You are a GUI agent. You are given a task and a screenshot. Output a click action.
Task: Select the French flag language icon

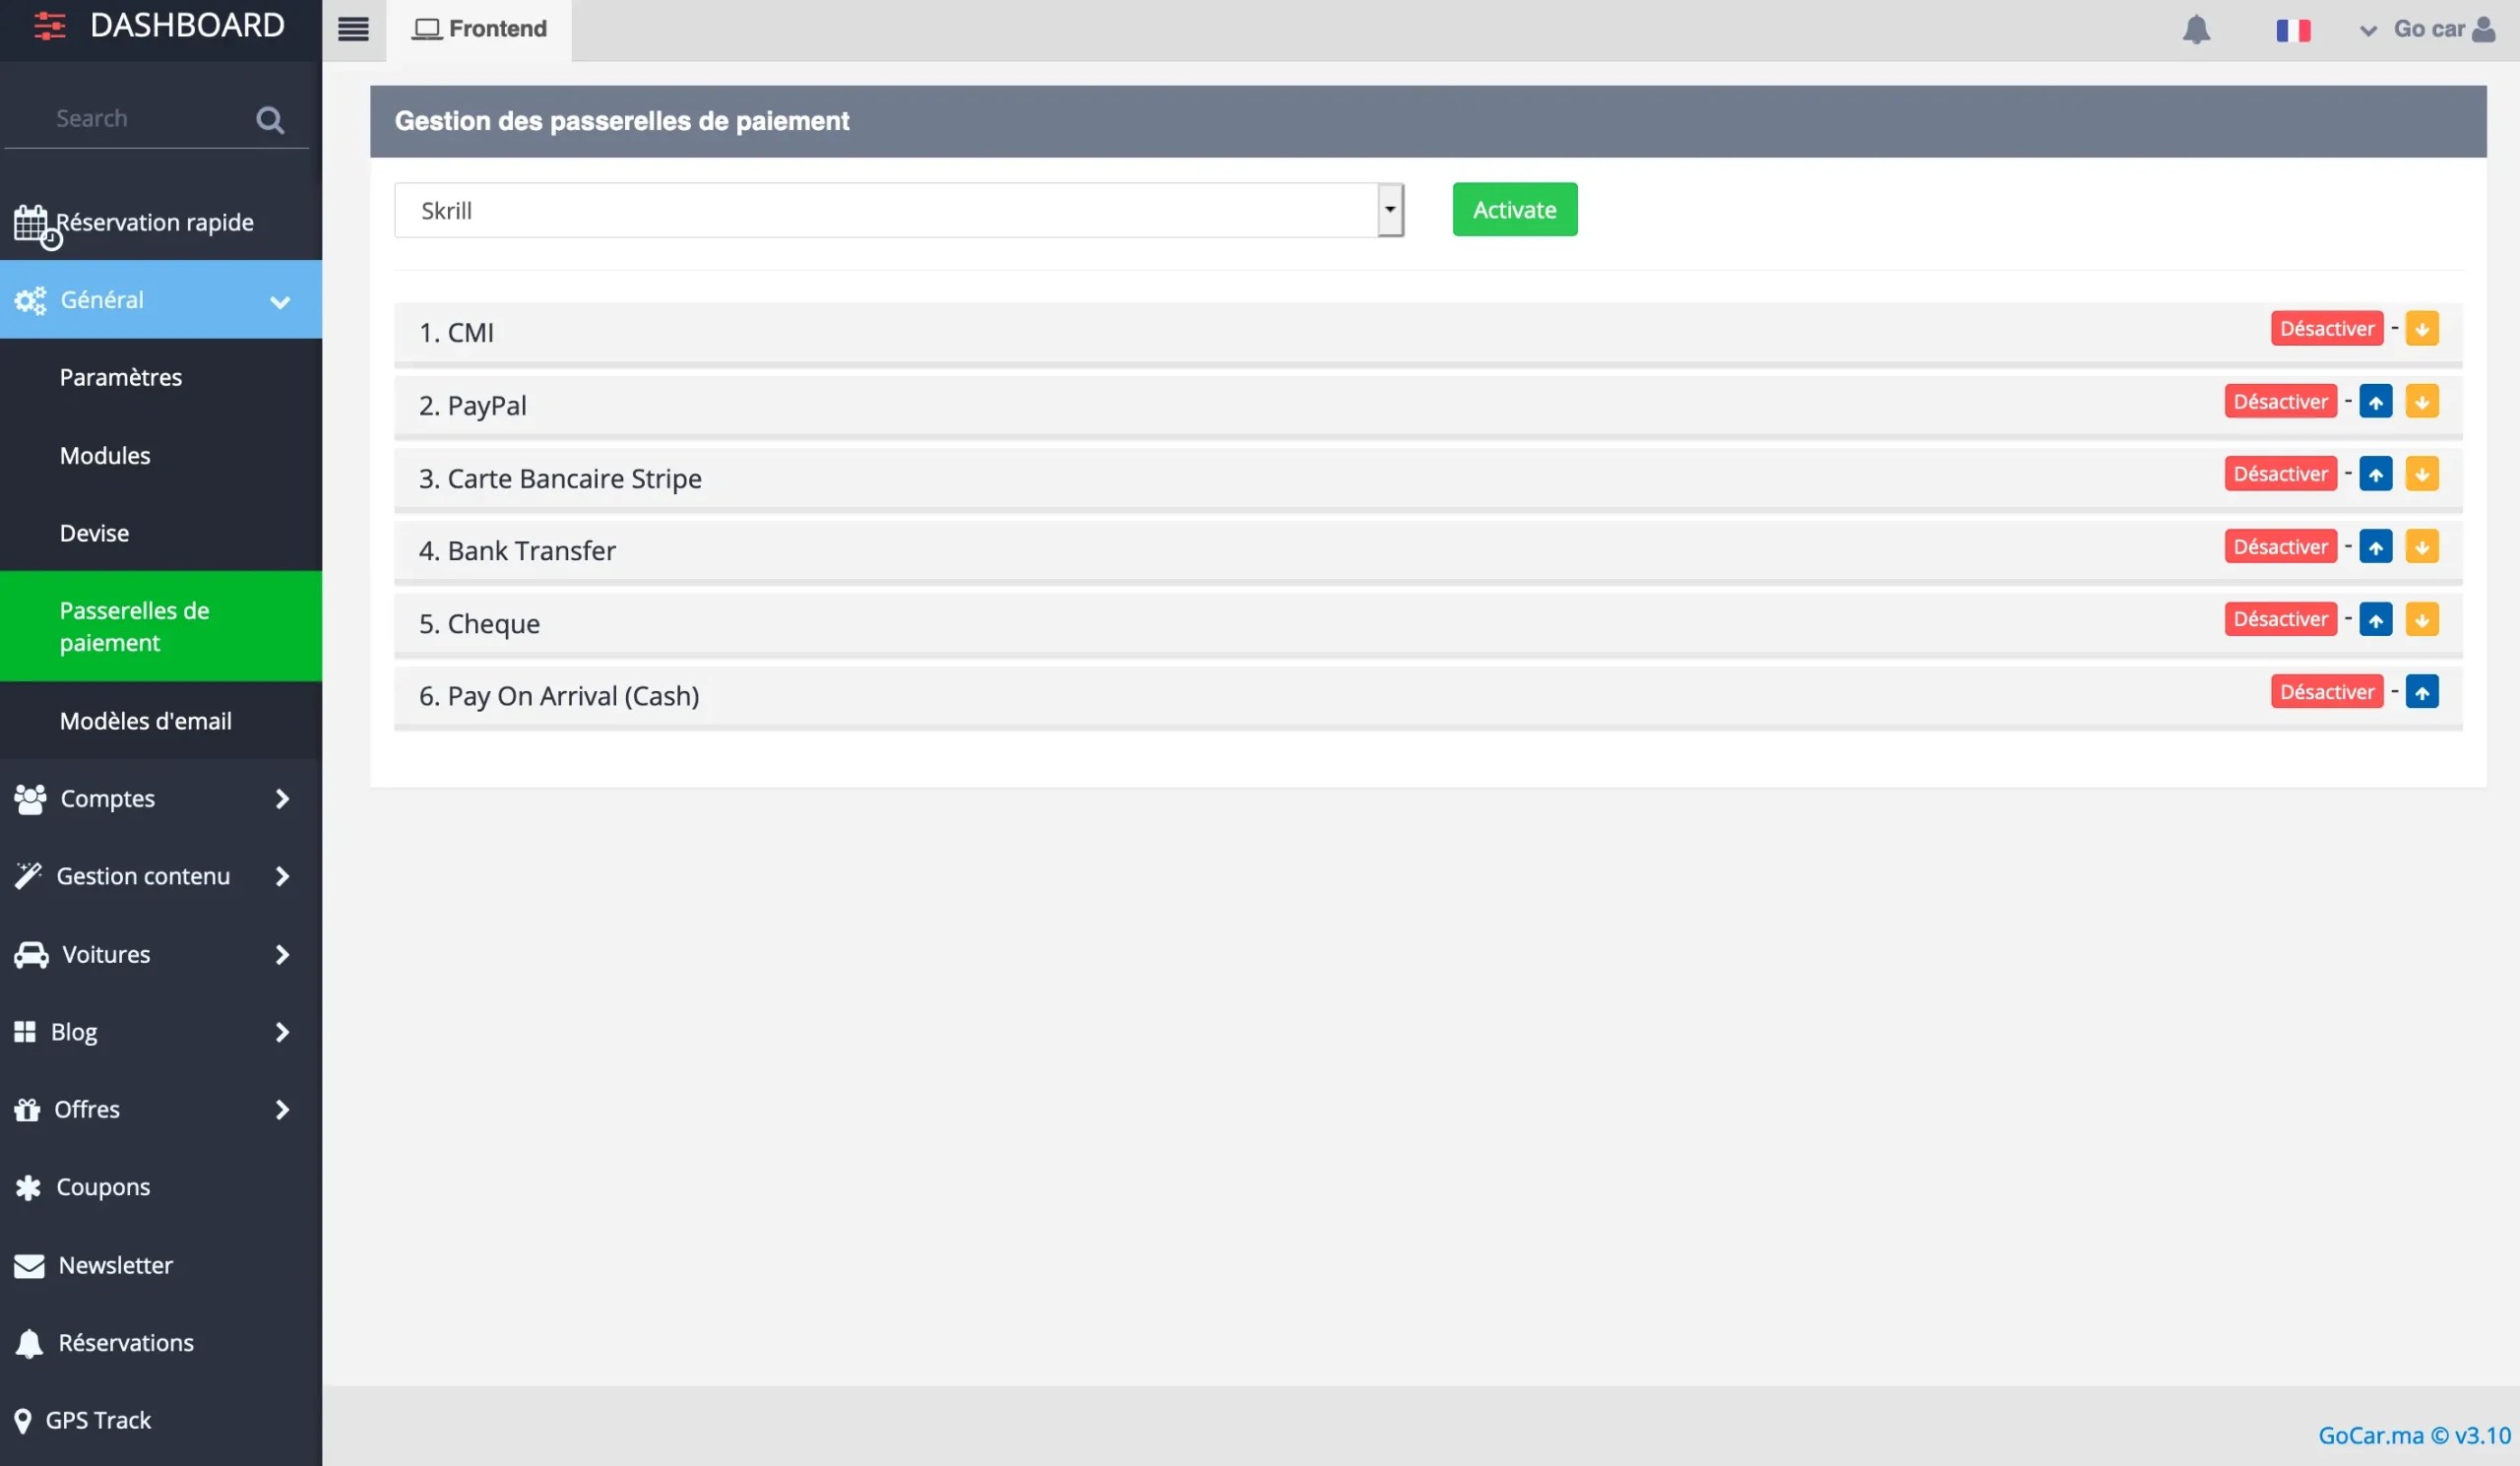(x=2293, y=30)
